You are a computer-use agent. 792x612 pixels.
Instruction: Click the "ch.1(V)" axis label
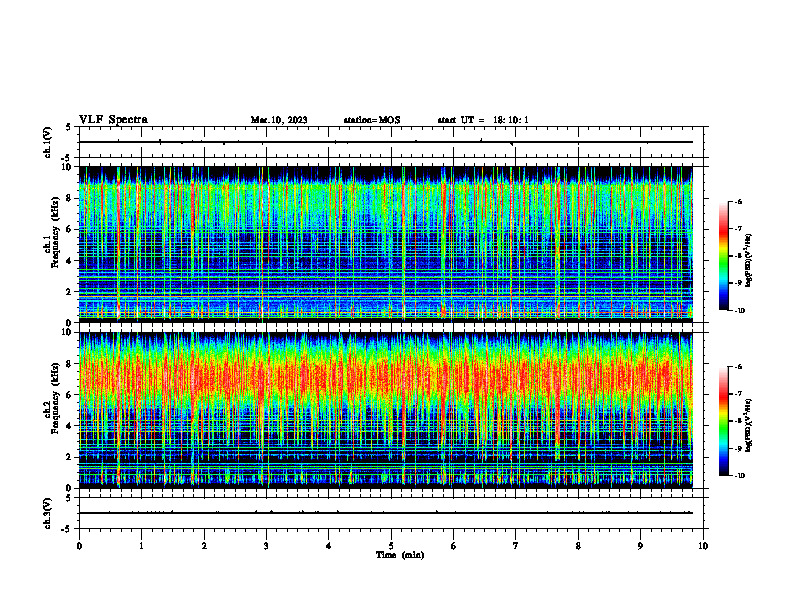[48, 142]
